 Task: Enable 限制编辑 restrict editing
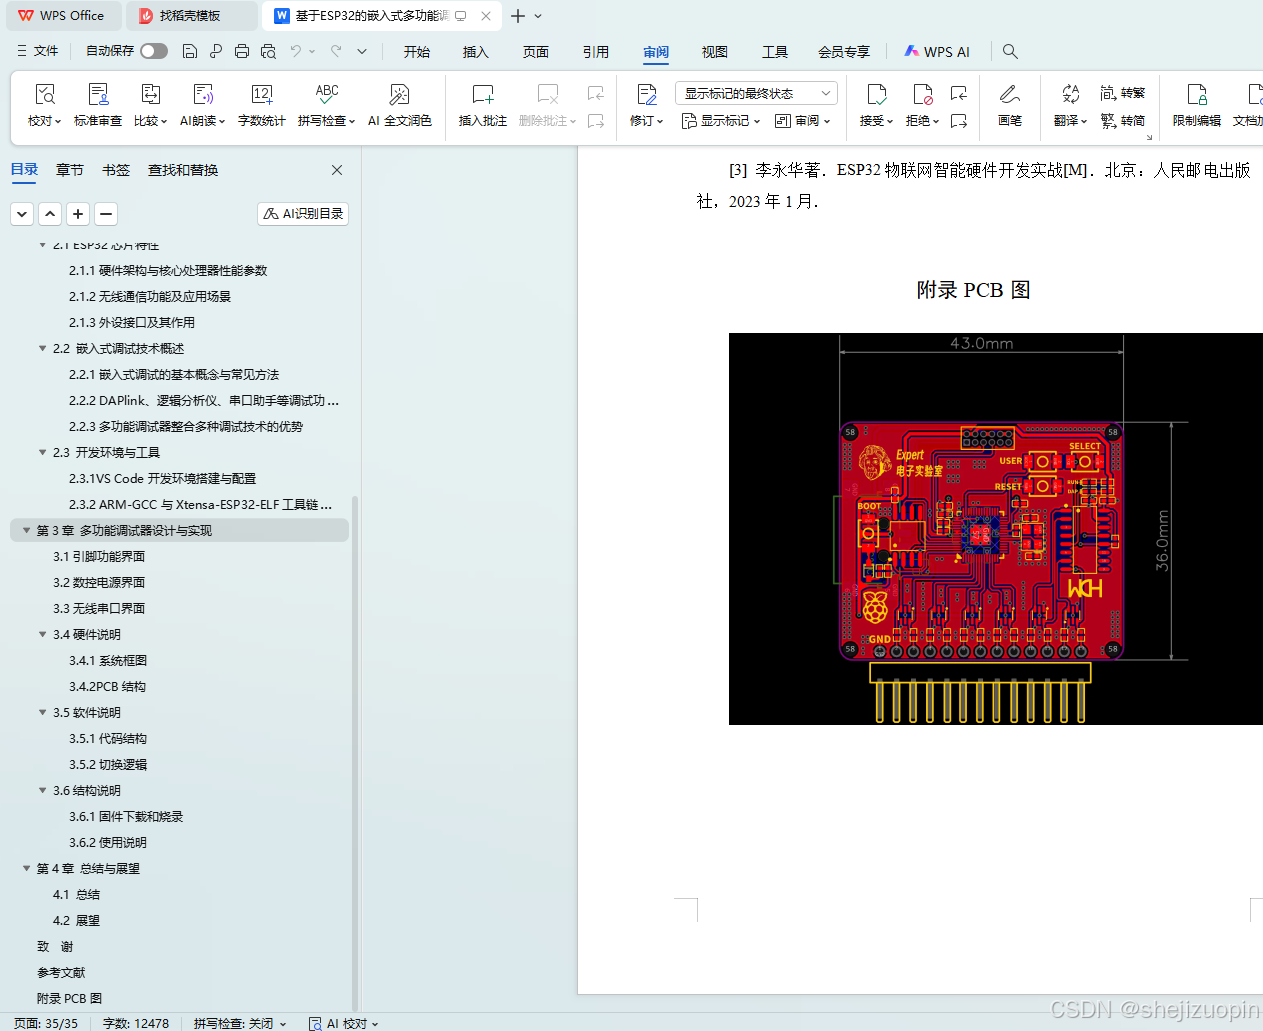point(1195,107)
